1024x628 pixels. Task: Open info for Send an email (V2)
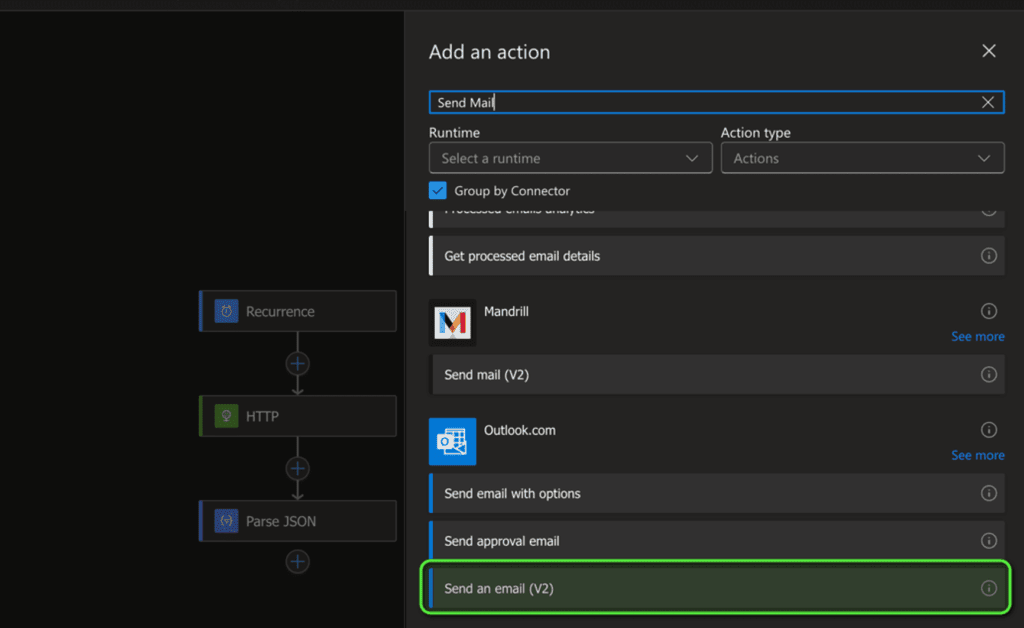point(989,588)
